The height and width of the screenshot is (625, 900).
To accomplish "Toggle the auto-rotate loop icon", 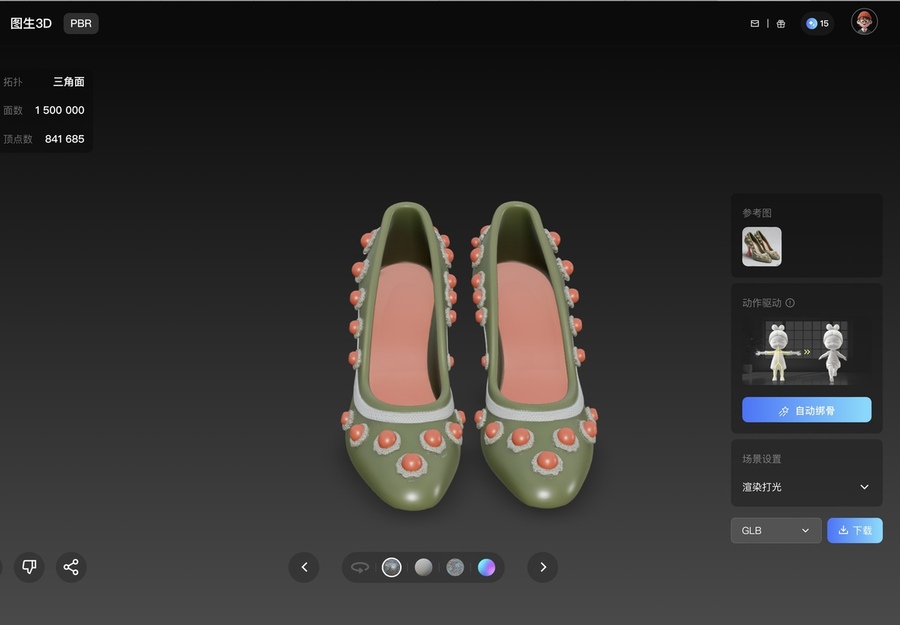I will pos(360,567).
